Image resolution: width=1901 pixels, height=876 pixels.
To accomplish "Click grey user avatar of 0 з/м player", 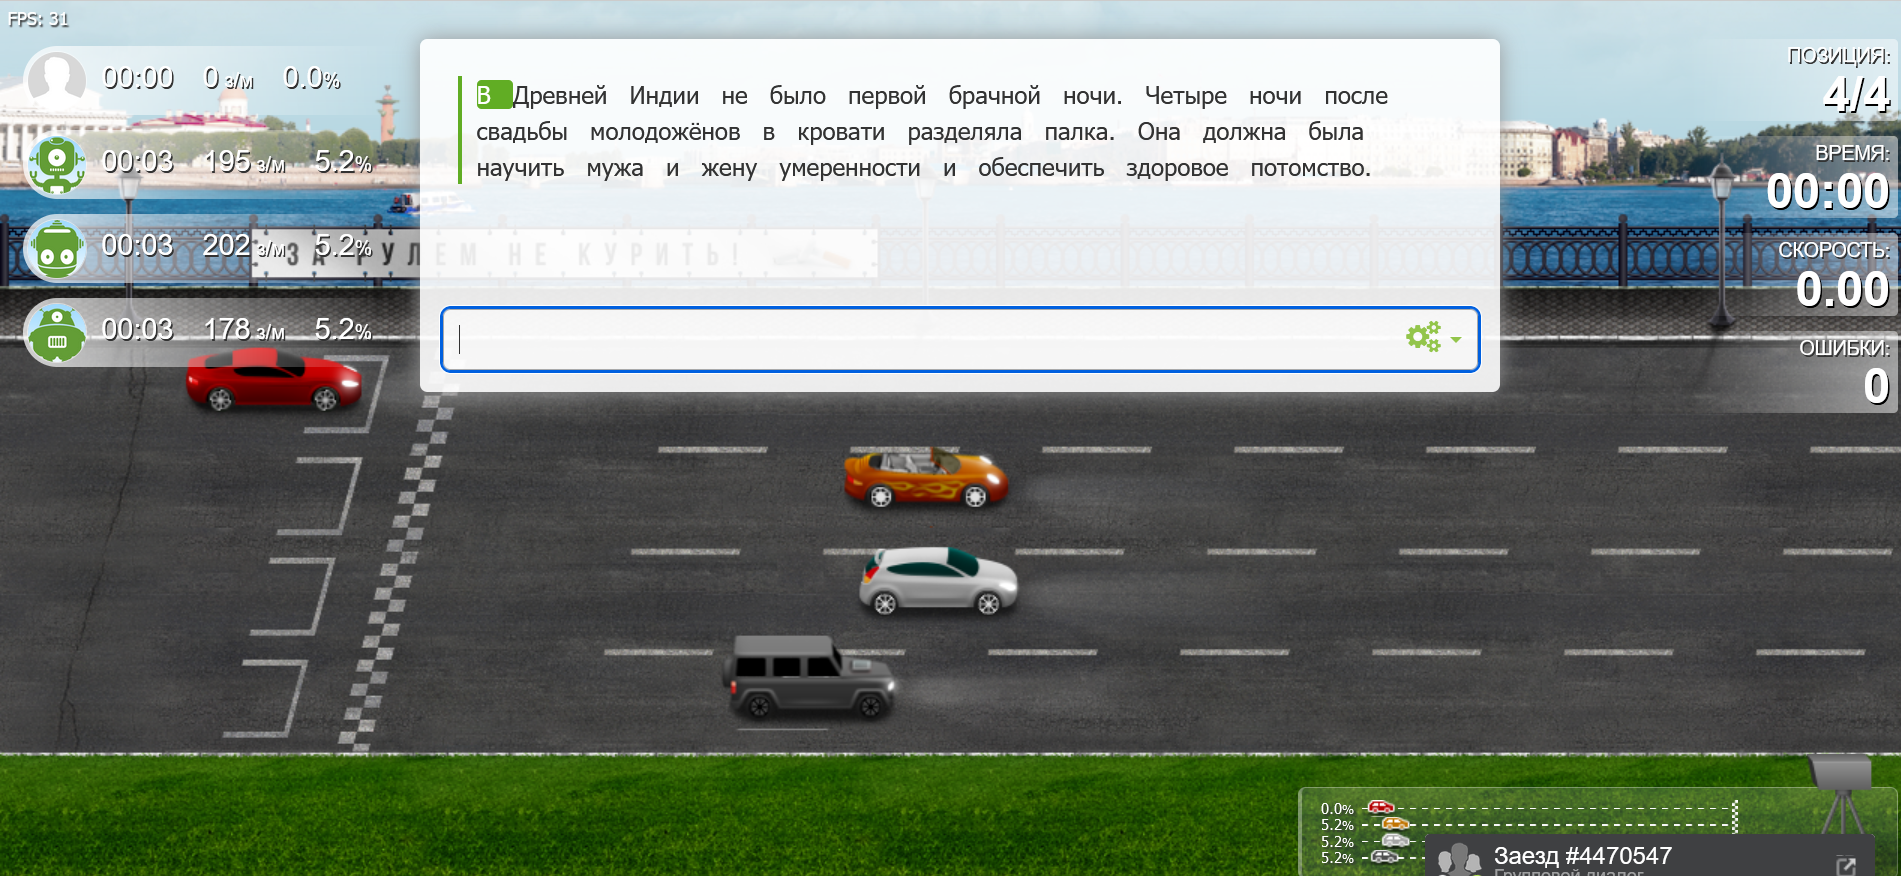I will pos(56,80).
